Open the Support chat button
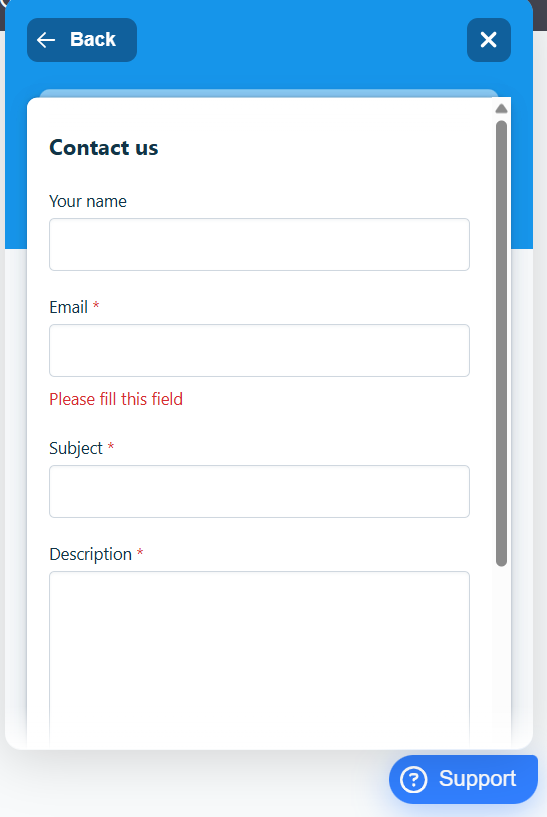Viewport: 547px width, 817px height. [463, 779]
